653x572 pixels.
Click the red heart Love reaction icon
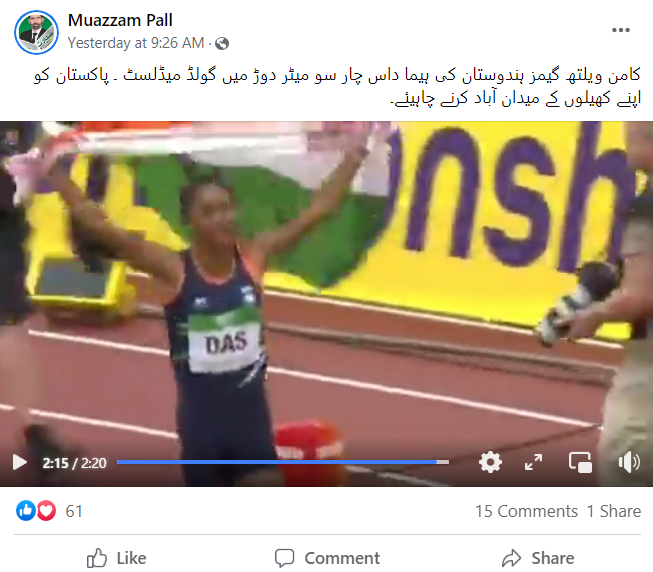[46, 510]
